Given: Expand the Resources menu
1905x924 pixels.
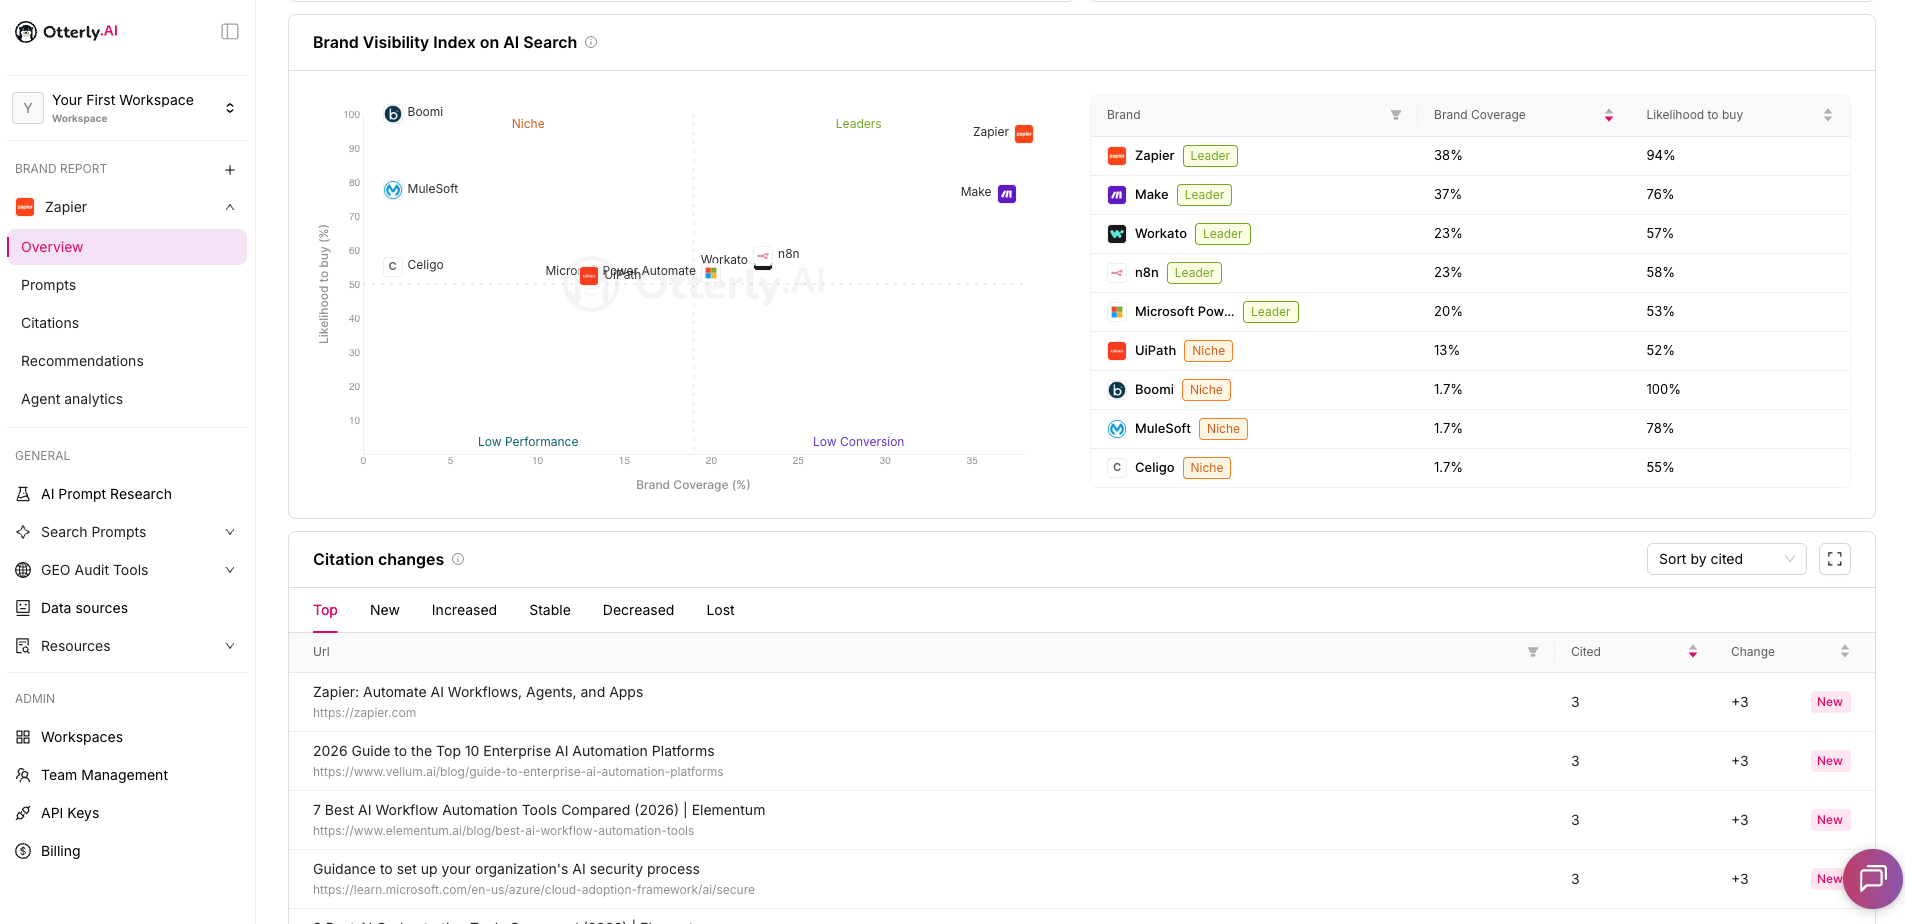Looking at the screenshot, I should [230, 646].
